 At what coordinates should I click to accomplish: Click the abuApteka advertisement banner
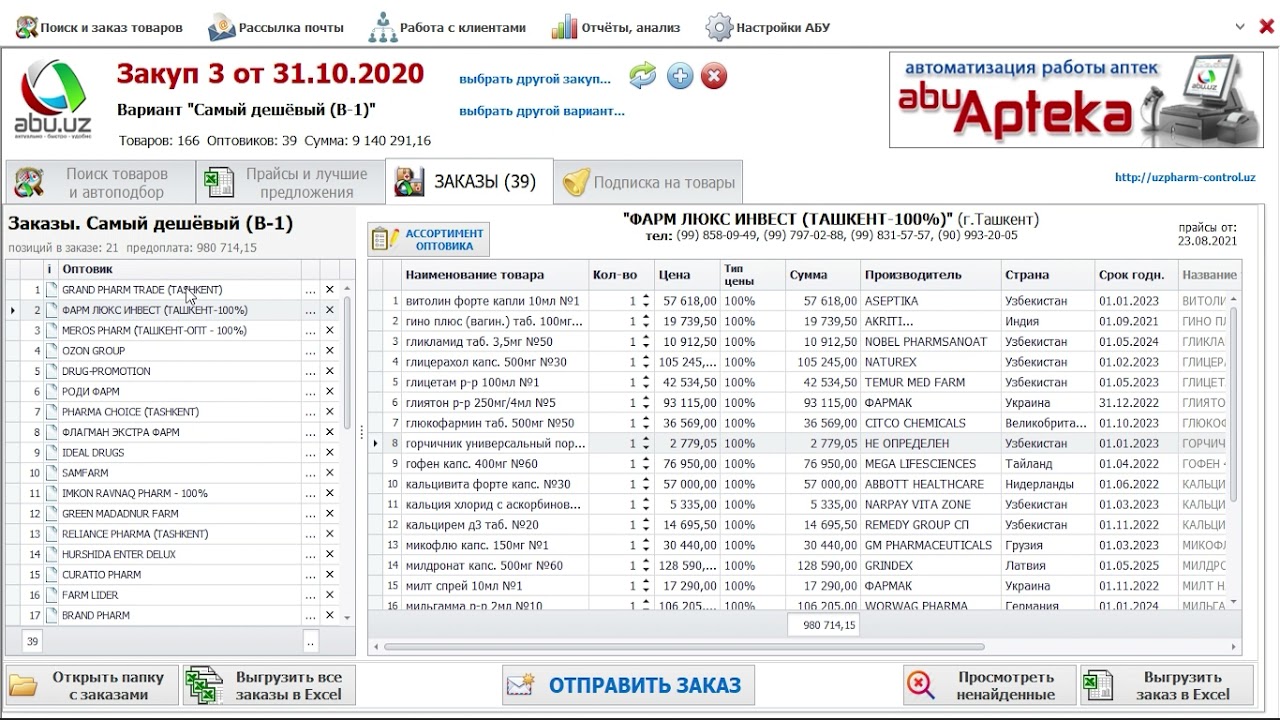(x=1076, y=98)
